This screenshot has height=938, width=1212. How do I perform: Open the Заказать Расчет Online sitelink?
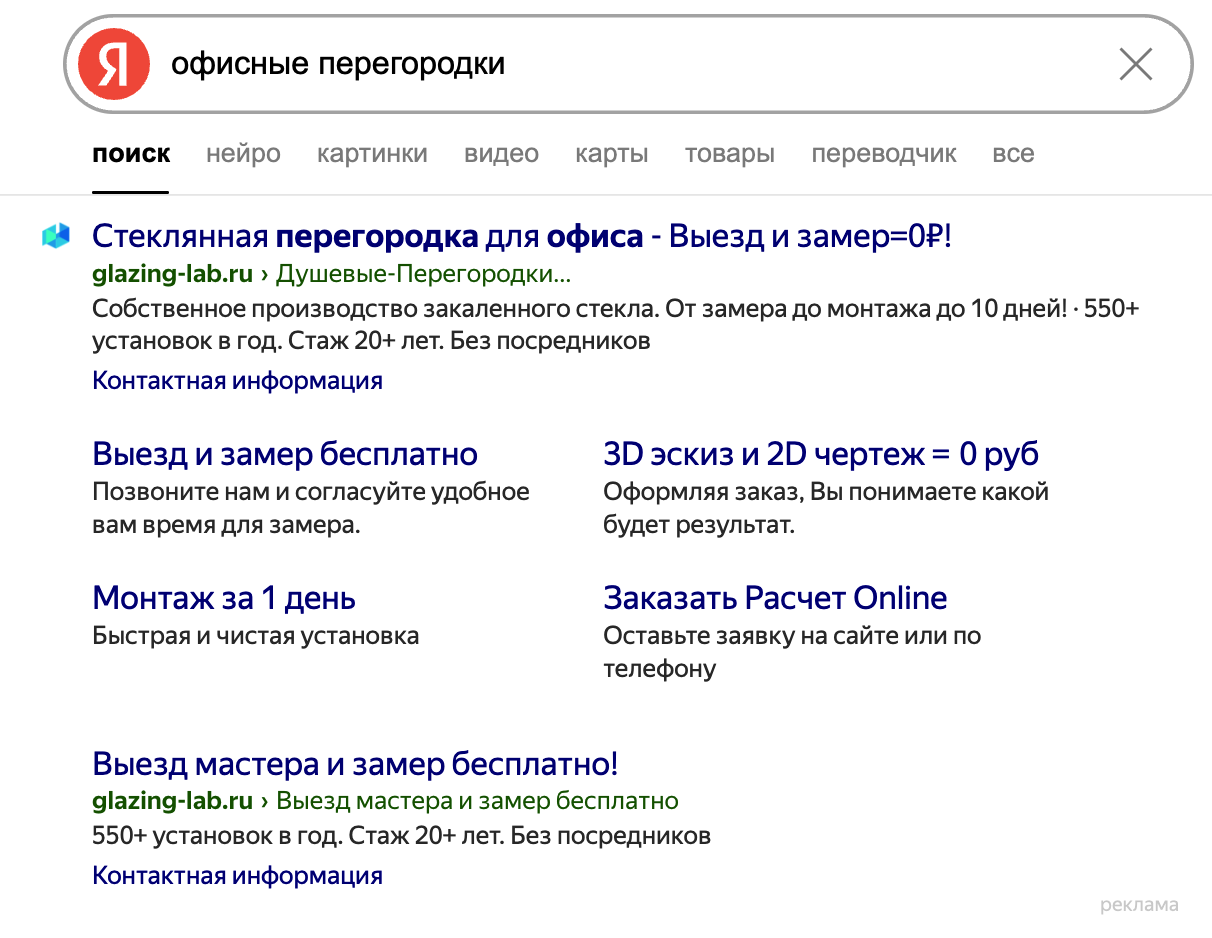[x=775, y=598]
